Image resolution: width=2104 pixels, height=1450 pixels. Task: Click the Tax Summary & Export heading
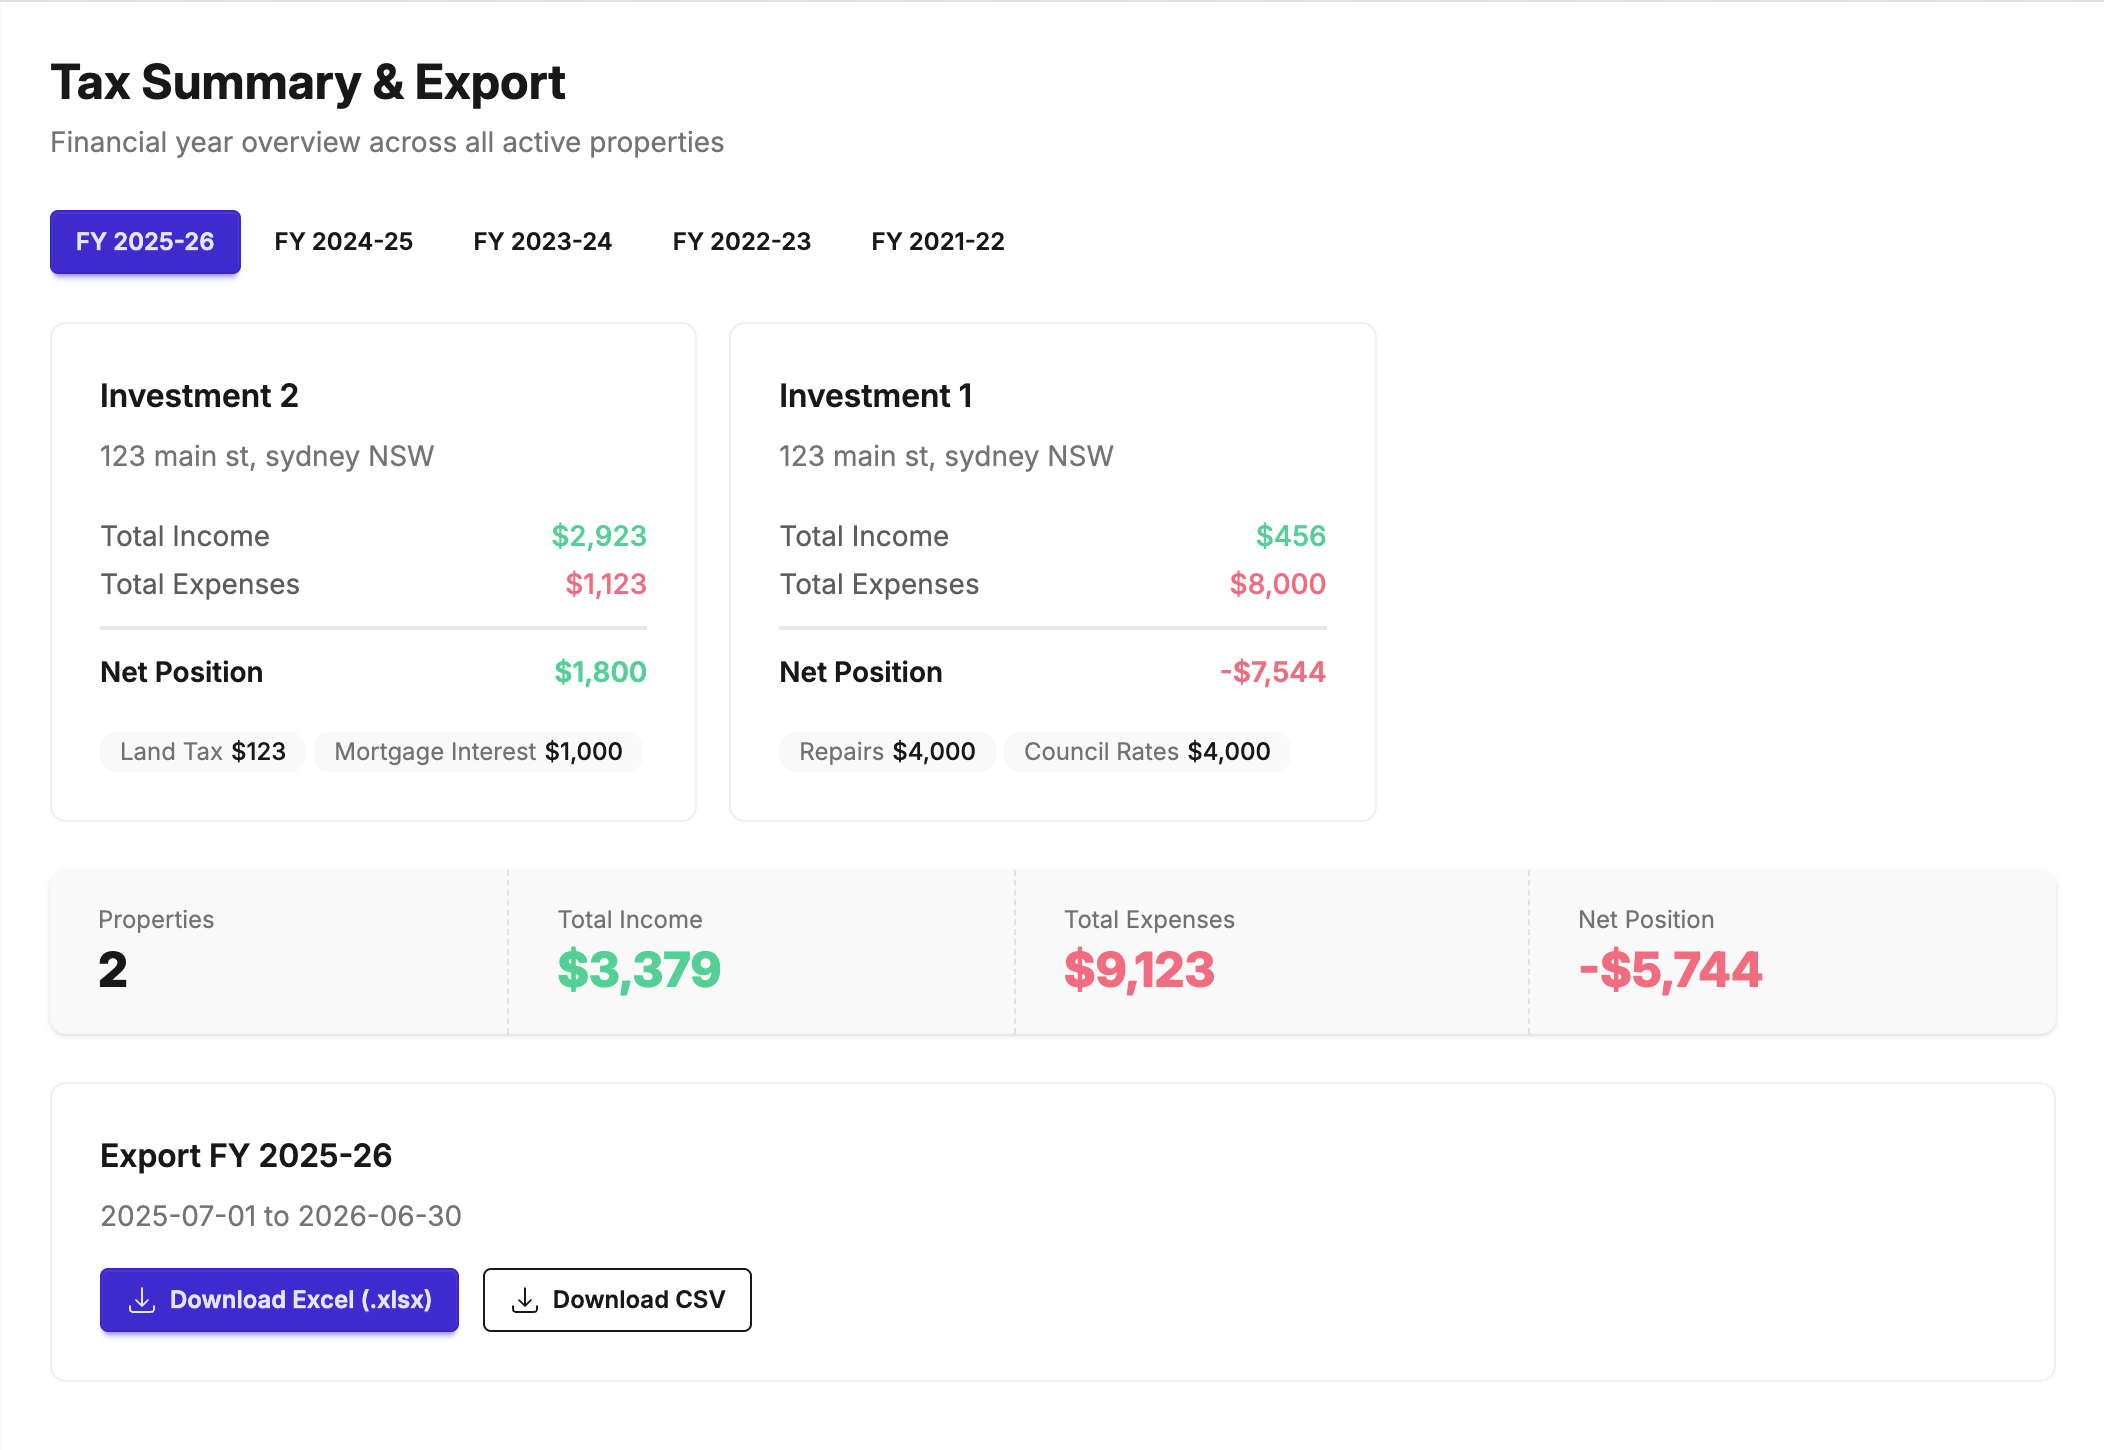coord(307,82)
